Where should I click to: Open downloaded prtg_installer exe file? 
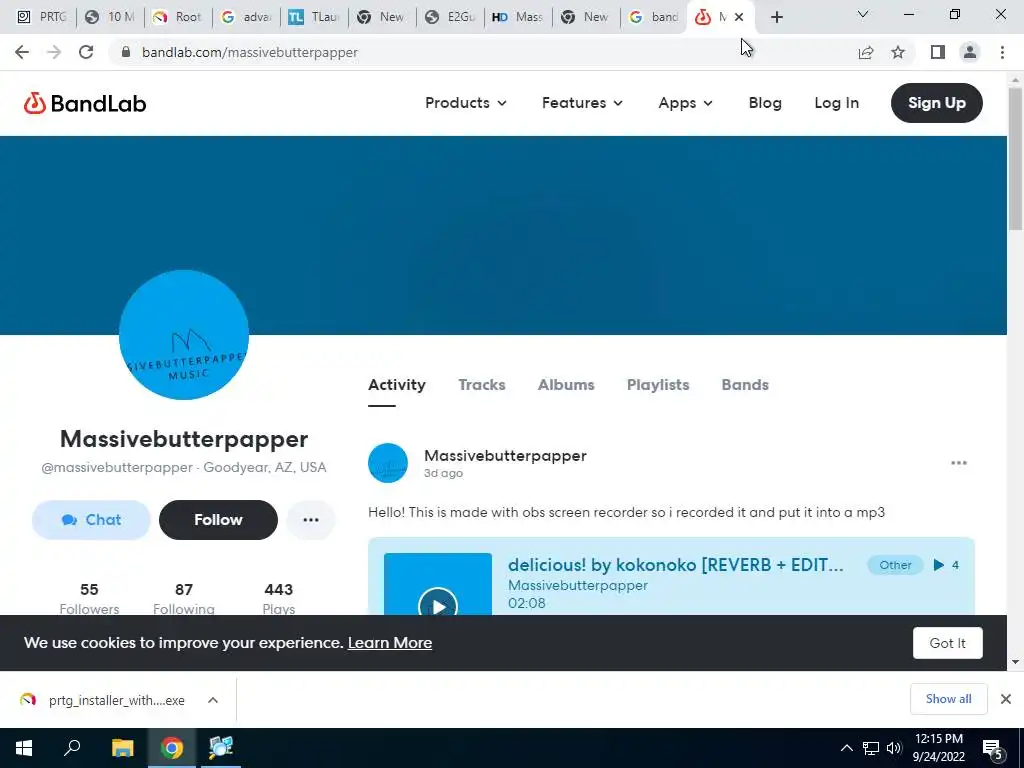[103, 700]
